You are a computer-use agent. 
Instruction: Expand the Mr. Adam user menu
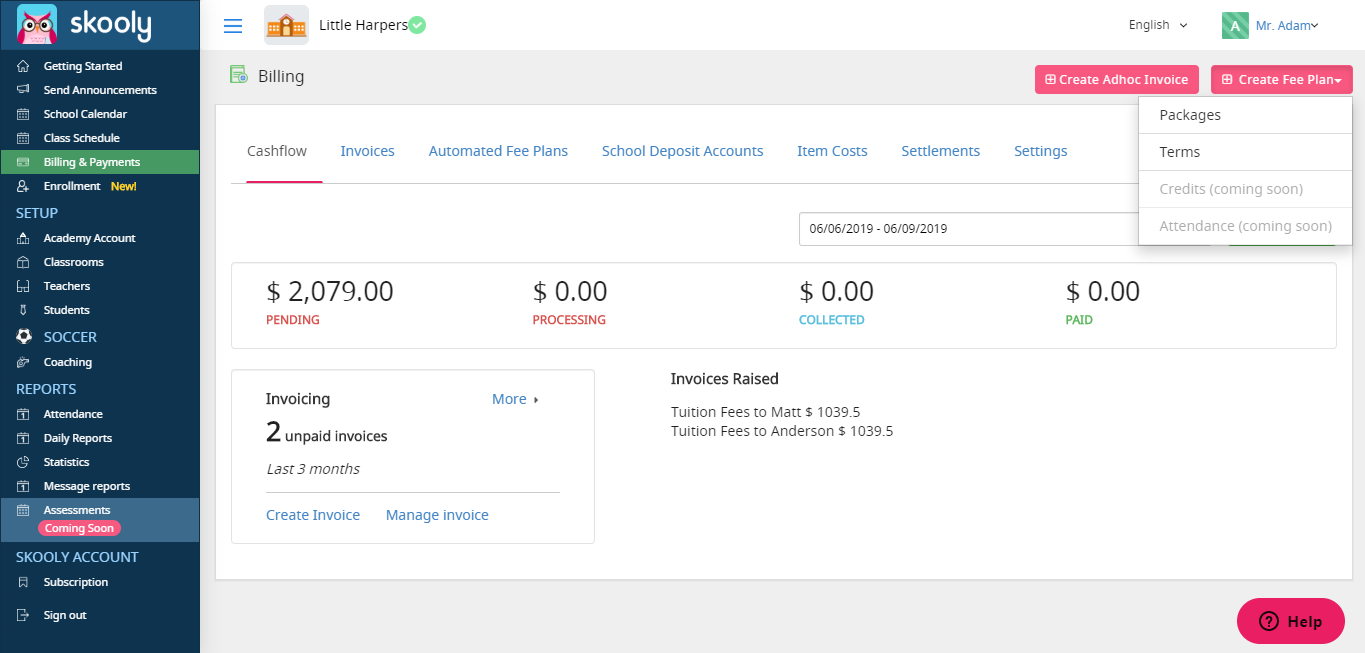pyautogui.click(x=1287, y=25)
